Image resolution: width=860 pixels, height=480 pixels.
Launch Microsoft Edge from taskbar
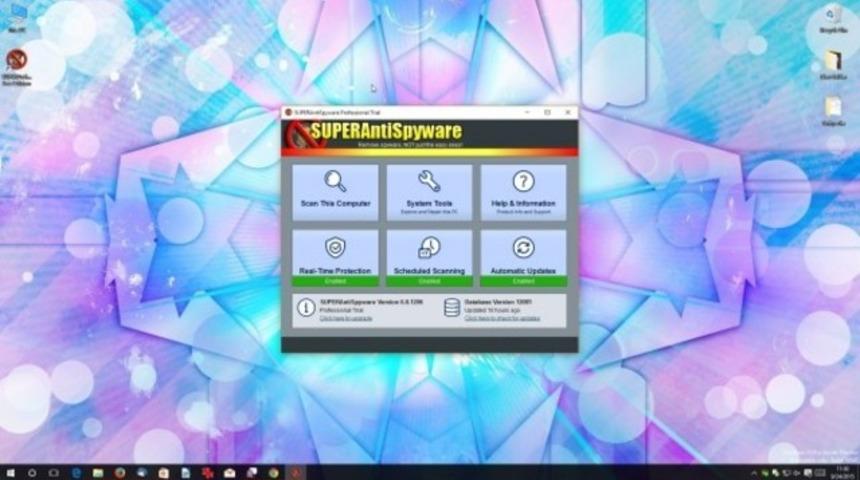(x=76, y=472)
